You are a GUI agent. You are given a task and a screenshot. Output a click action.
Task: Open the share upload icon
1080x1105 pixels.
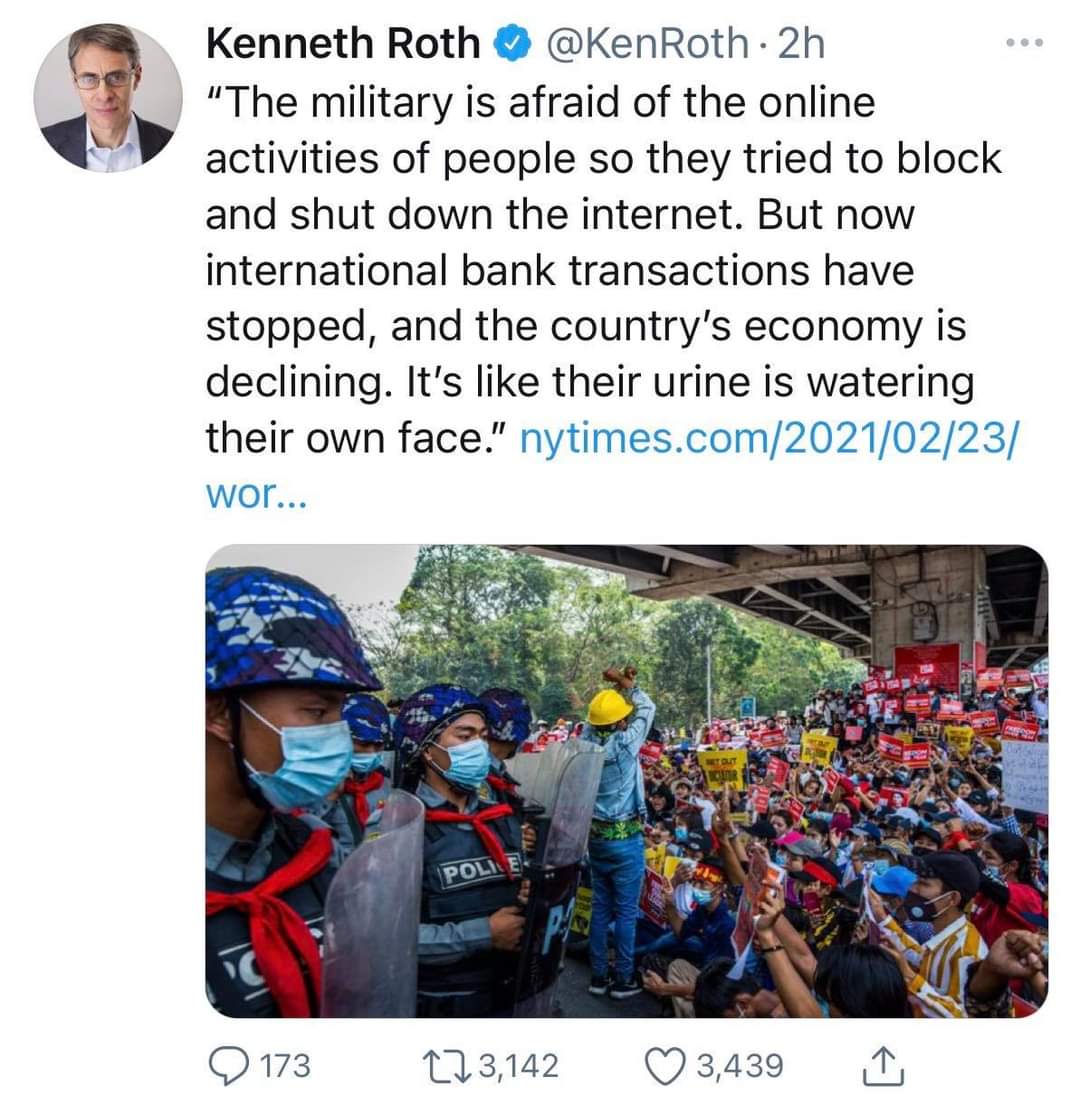tap(883, 1065)
